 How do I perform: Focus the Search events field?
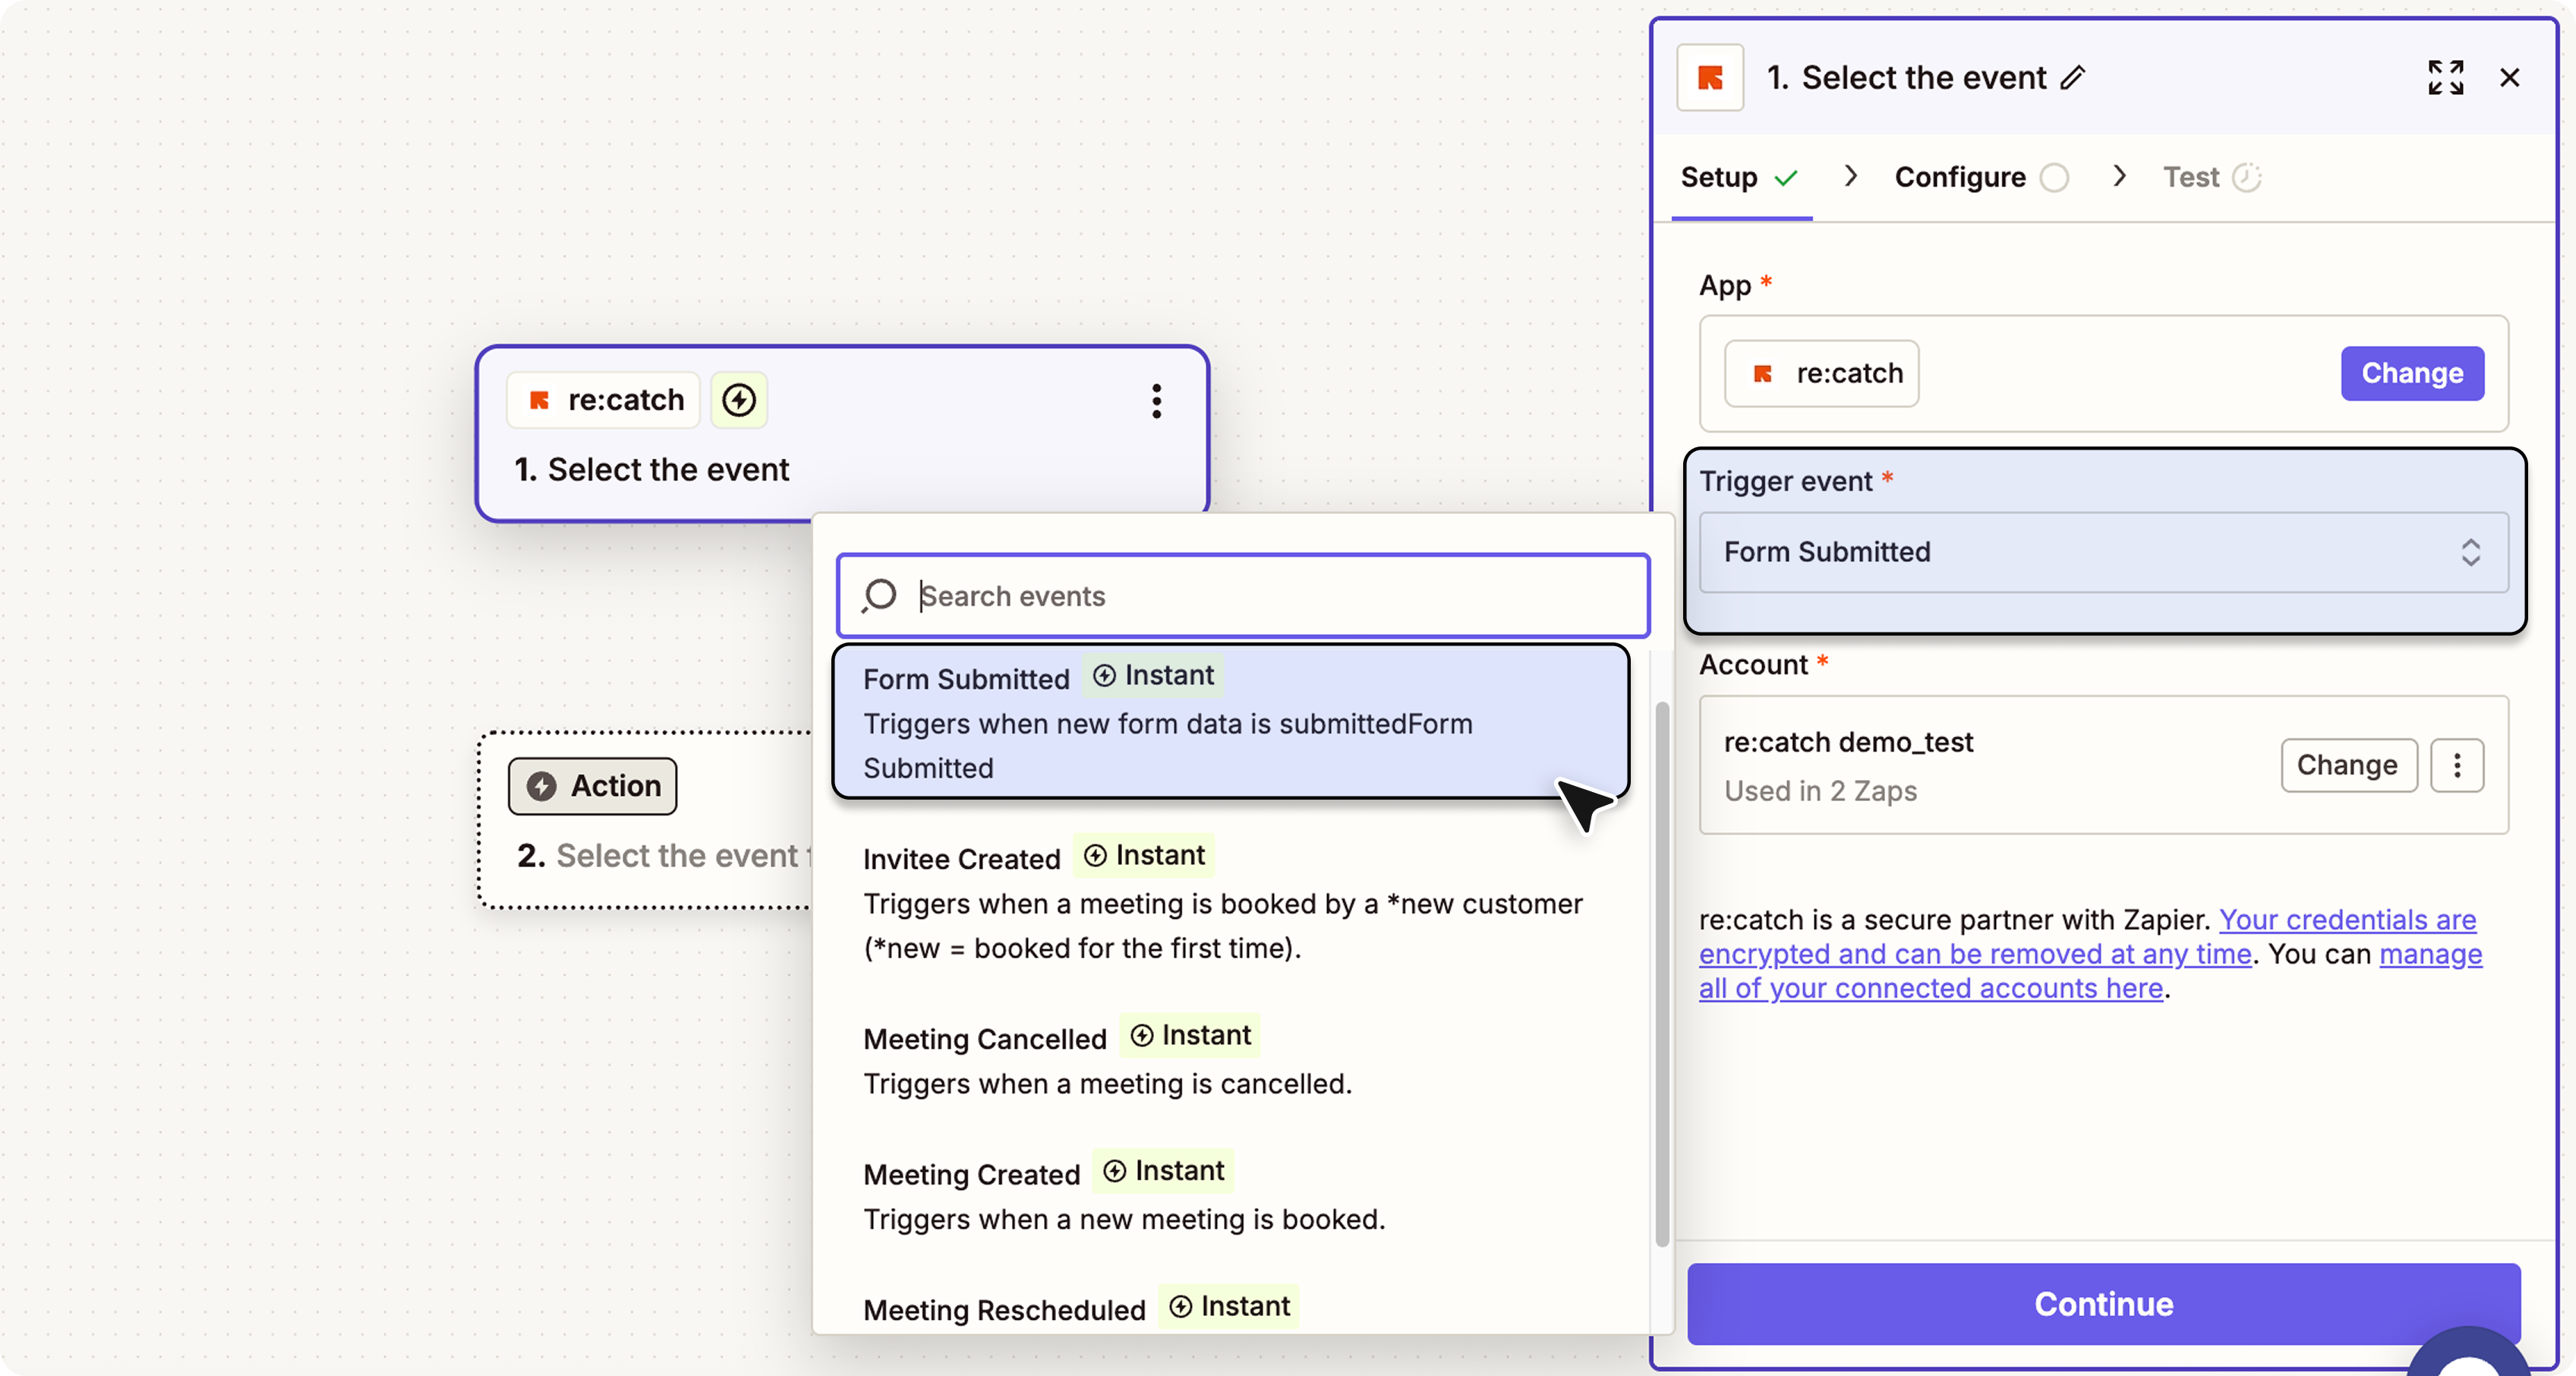coord(1243,595)
